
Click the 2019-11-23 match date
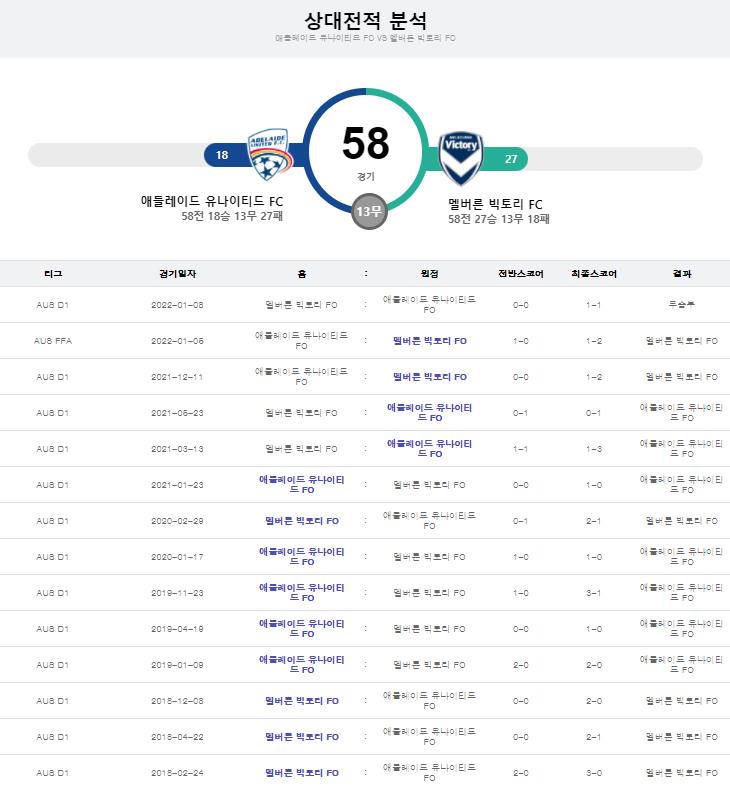click(177, 593)
